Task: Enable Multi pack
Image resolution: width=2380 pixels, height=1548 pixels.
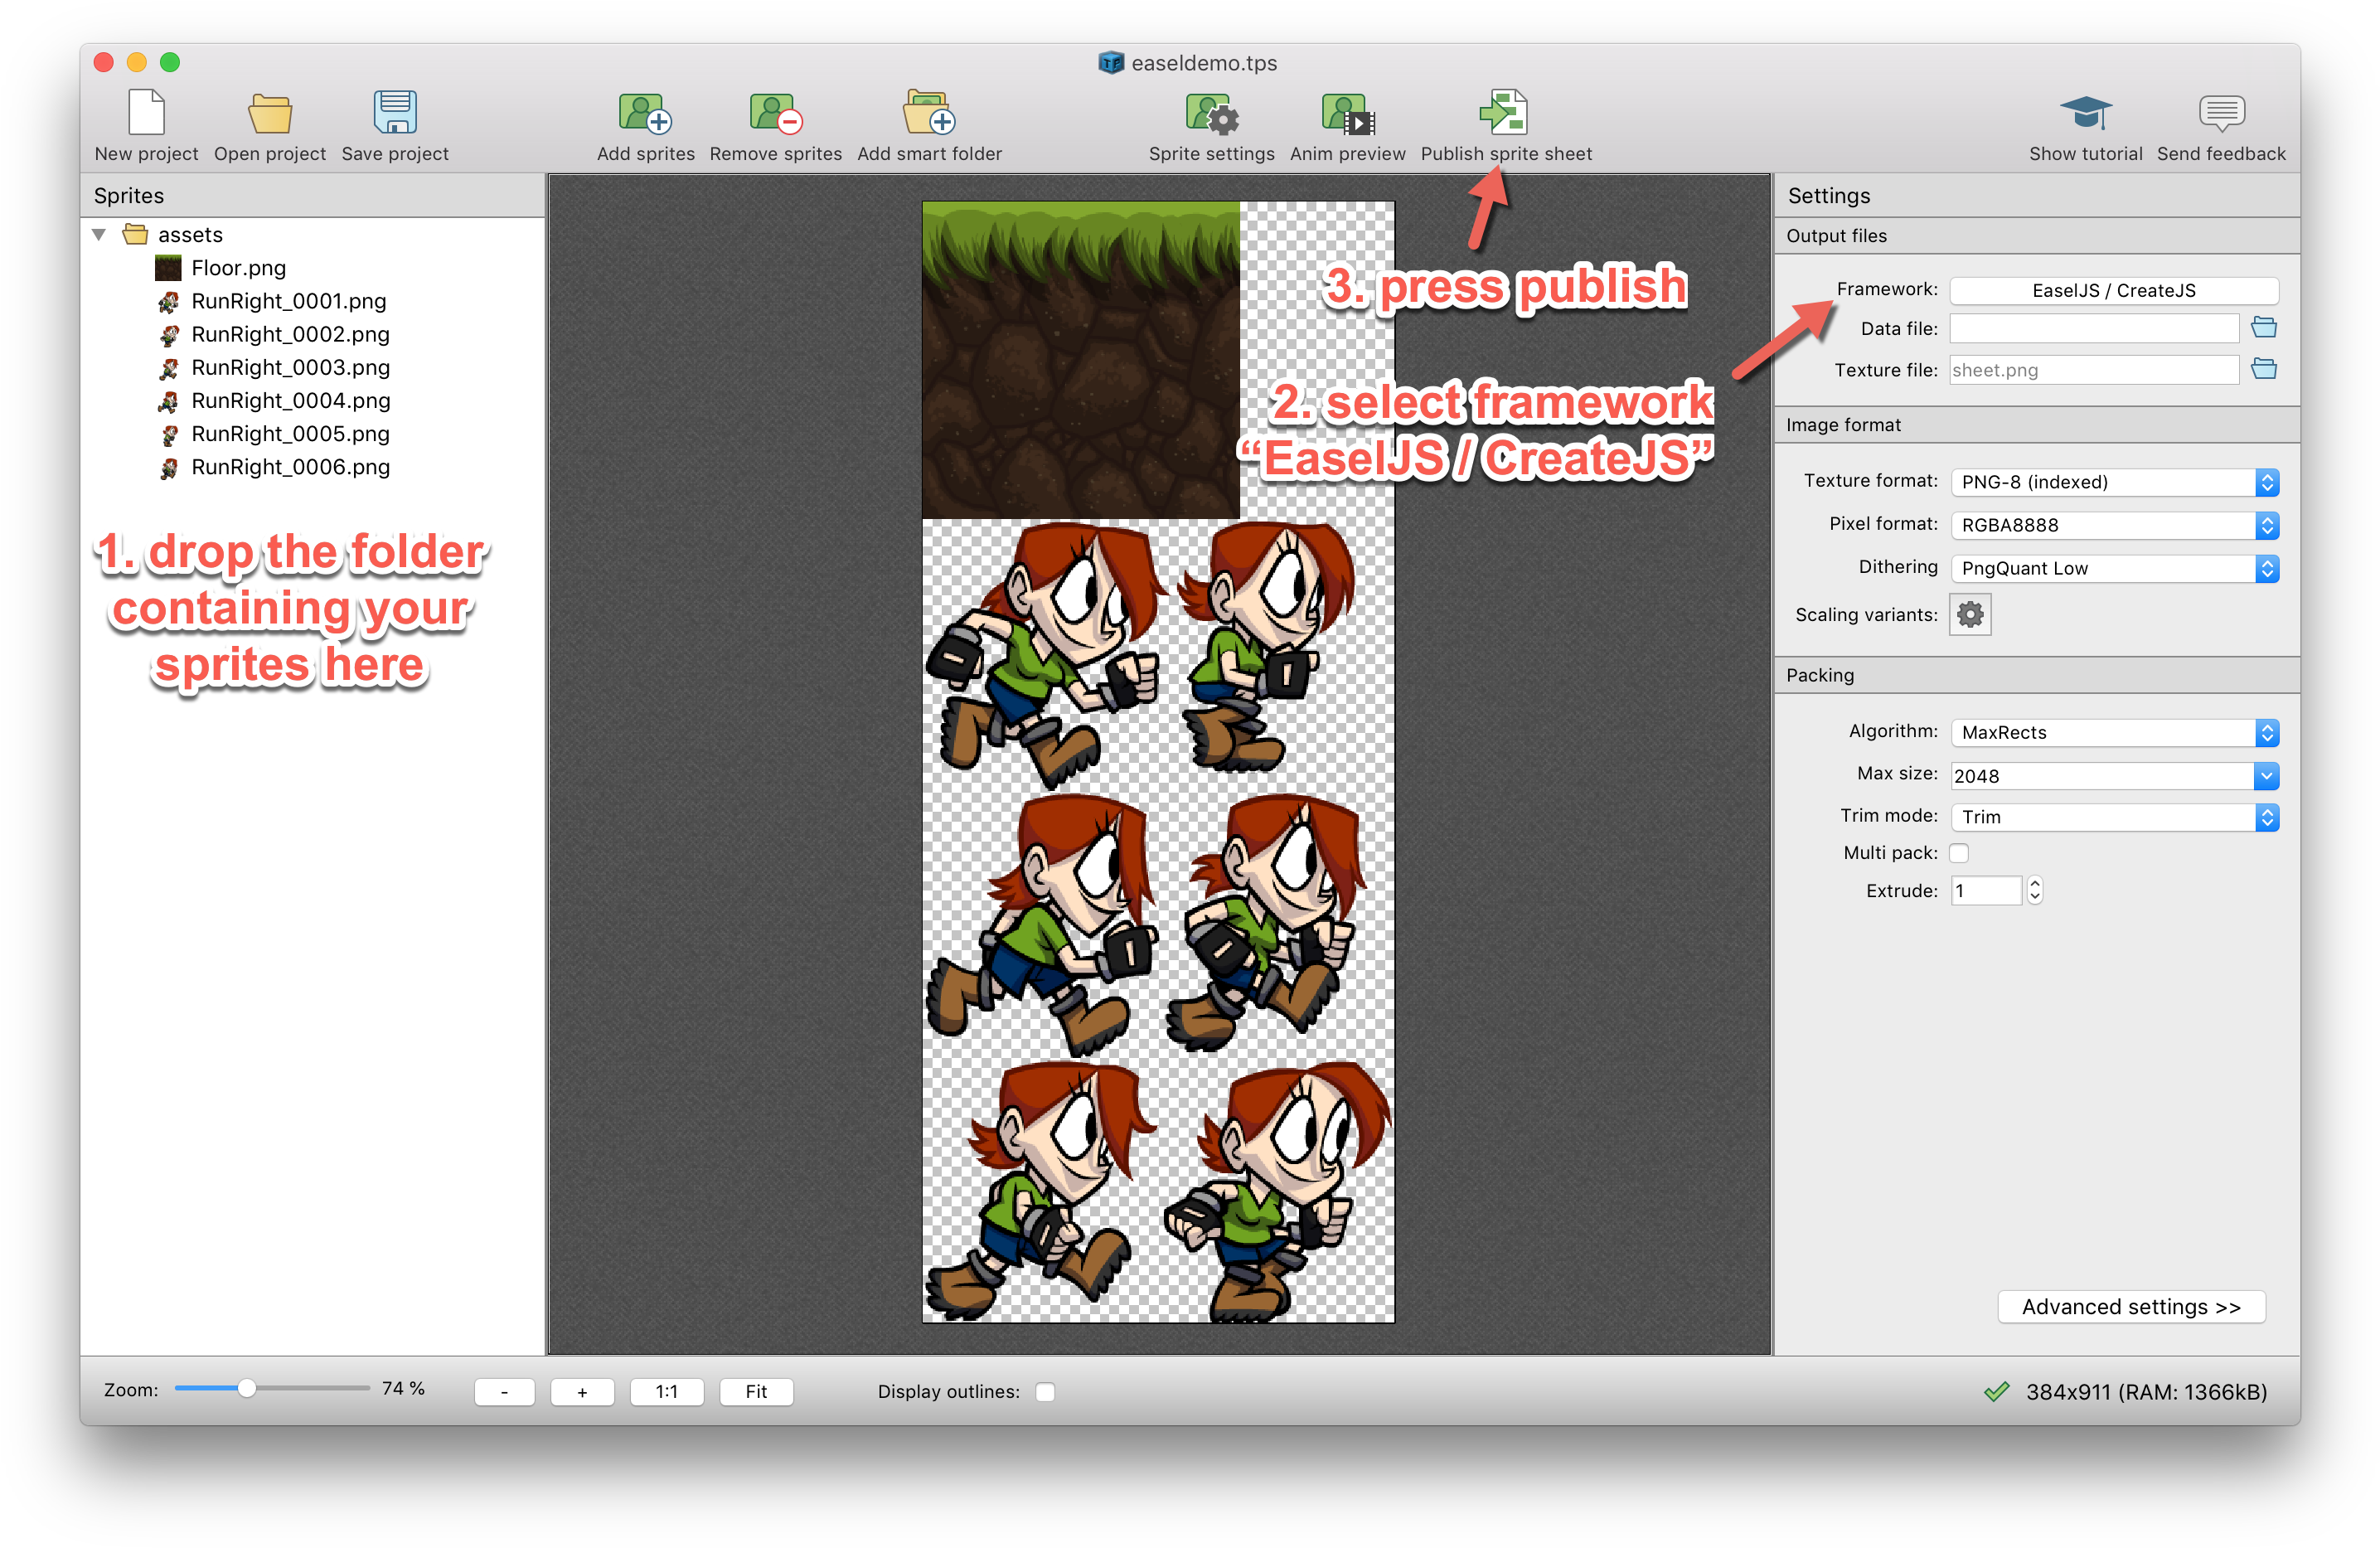Action: [1960, 853]
